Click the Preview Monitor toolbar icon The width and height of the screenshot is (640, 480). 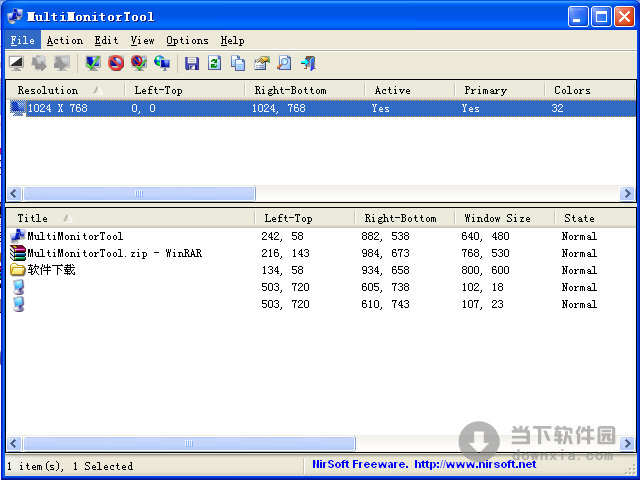point(17,63)
